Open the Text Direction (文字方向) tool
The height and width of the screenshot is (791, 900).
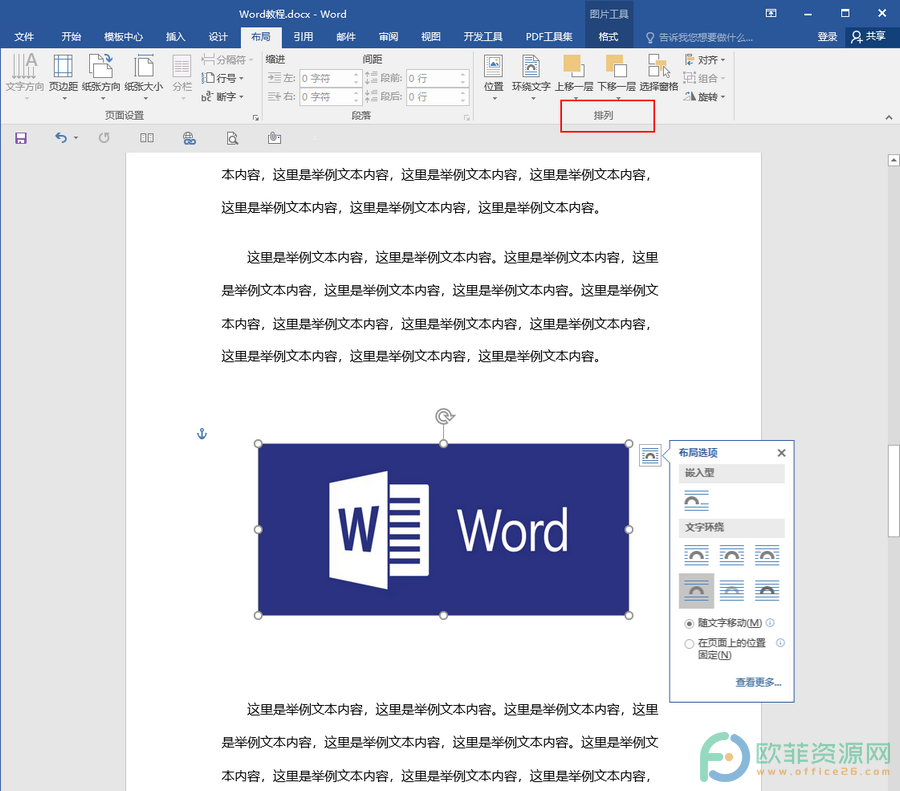click(x=24, y=76)
